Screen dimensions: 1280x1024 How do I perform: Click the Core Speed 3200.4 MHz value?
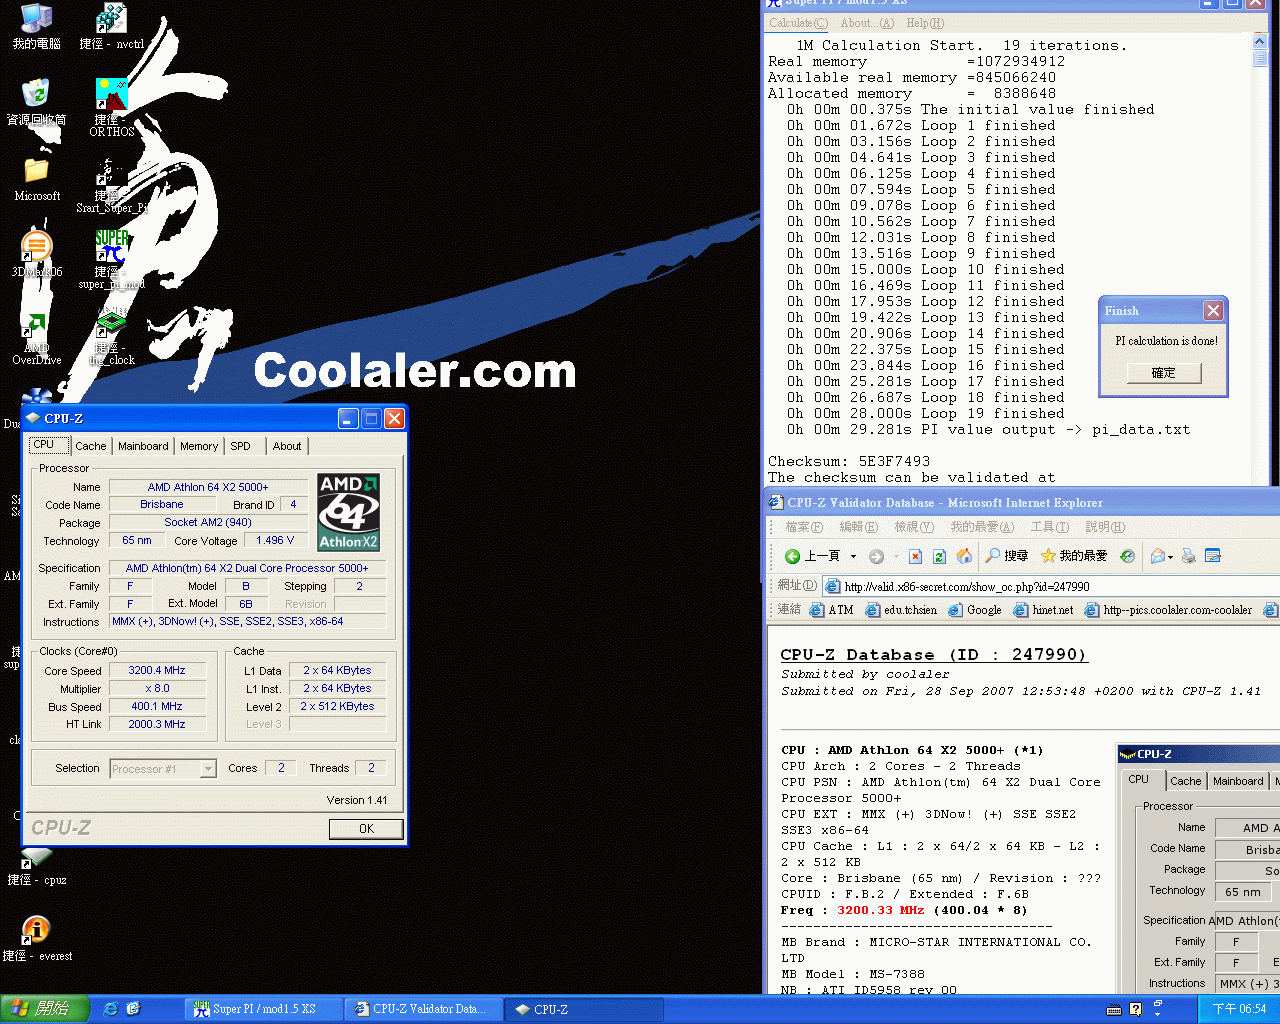(157, 671)
